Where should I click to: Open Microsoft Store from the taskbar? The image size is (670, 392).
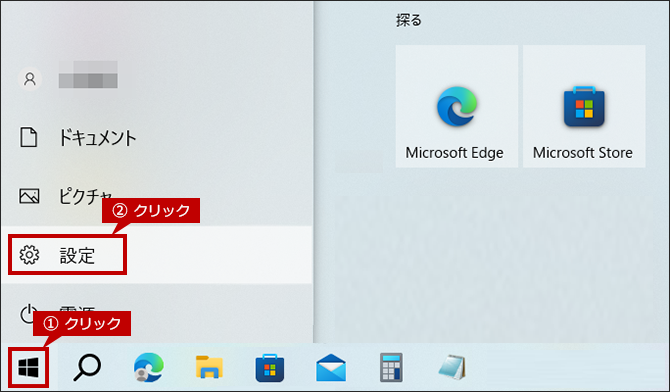[x=270, y=368]
